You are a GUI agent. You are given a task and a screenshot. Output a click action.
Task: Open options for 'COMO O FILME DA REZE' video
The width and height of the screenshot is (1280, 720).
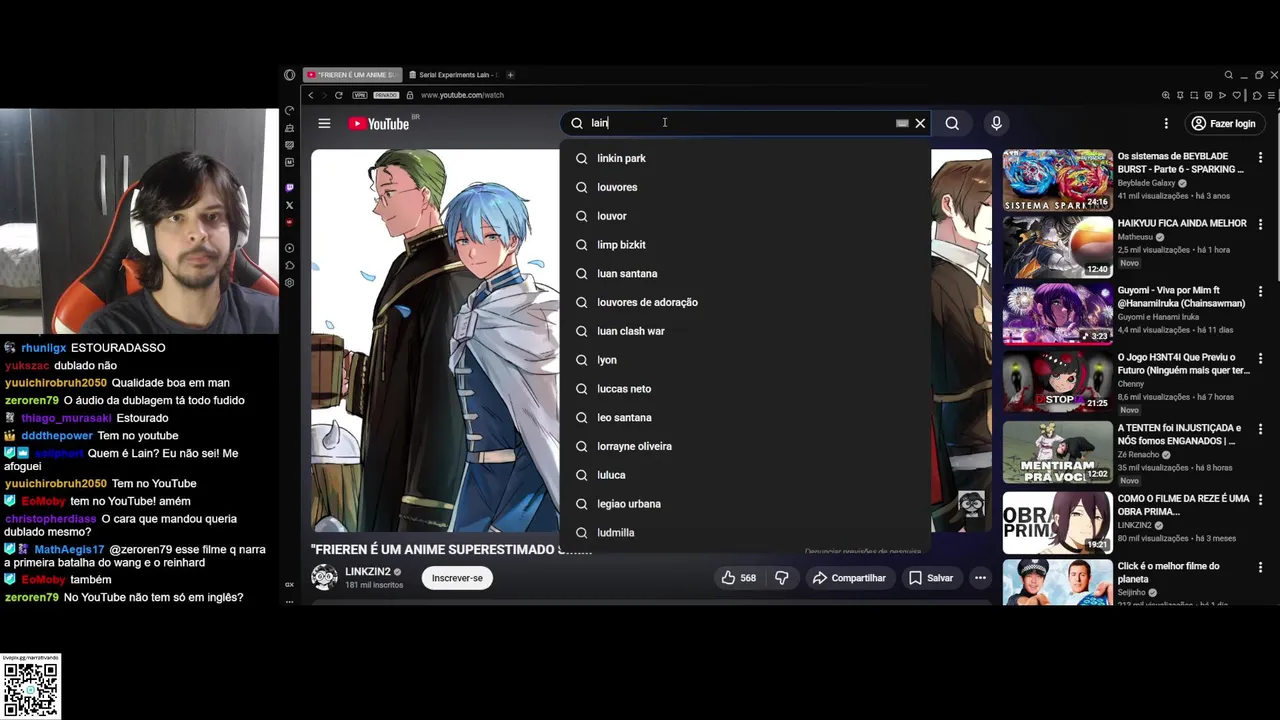pyautogui.click(x=1260, y=499)
